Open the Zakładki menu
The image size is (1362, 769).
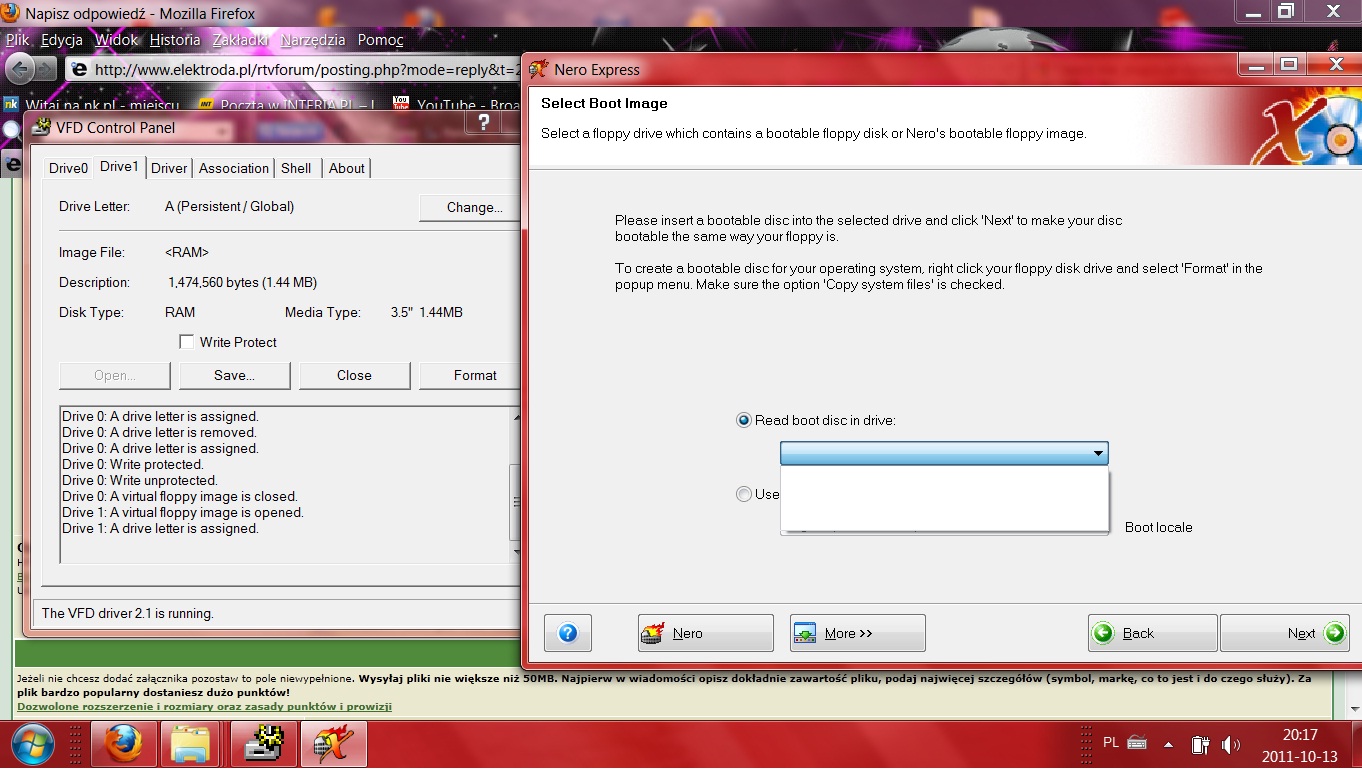click(241, 40)
